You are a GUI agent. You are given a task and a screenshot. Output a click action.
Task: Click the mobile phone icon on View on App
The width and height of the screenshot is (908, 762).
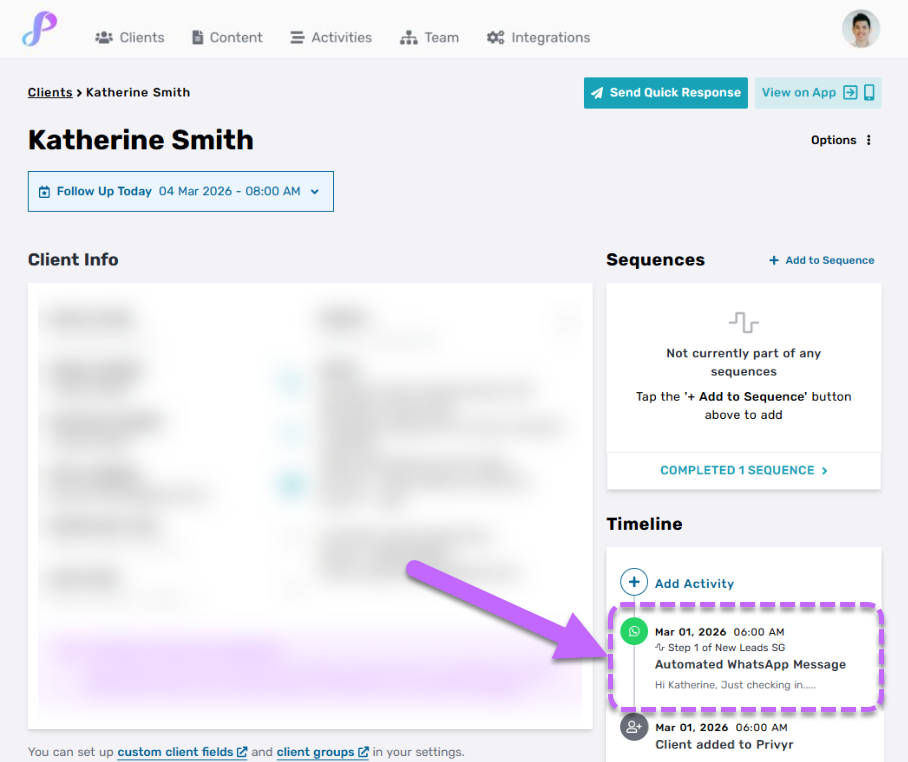869,92
